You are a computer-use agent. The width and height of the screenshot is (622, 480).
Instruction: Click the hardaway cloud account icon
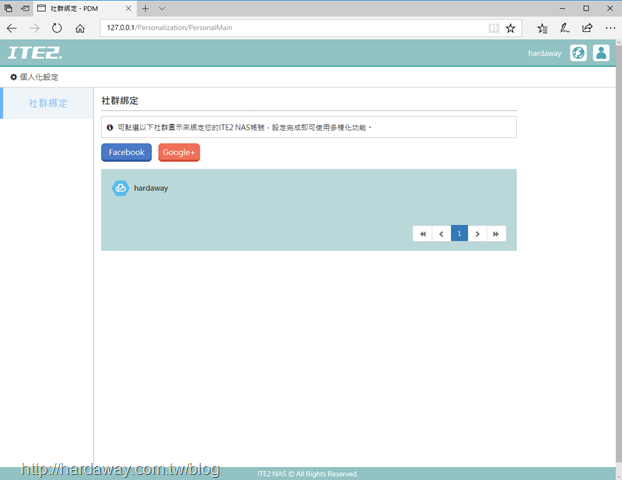[120, 188]
